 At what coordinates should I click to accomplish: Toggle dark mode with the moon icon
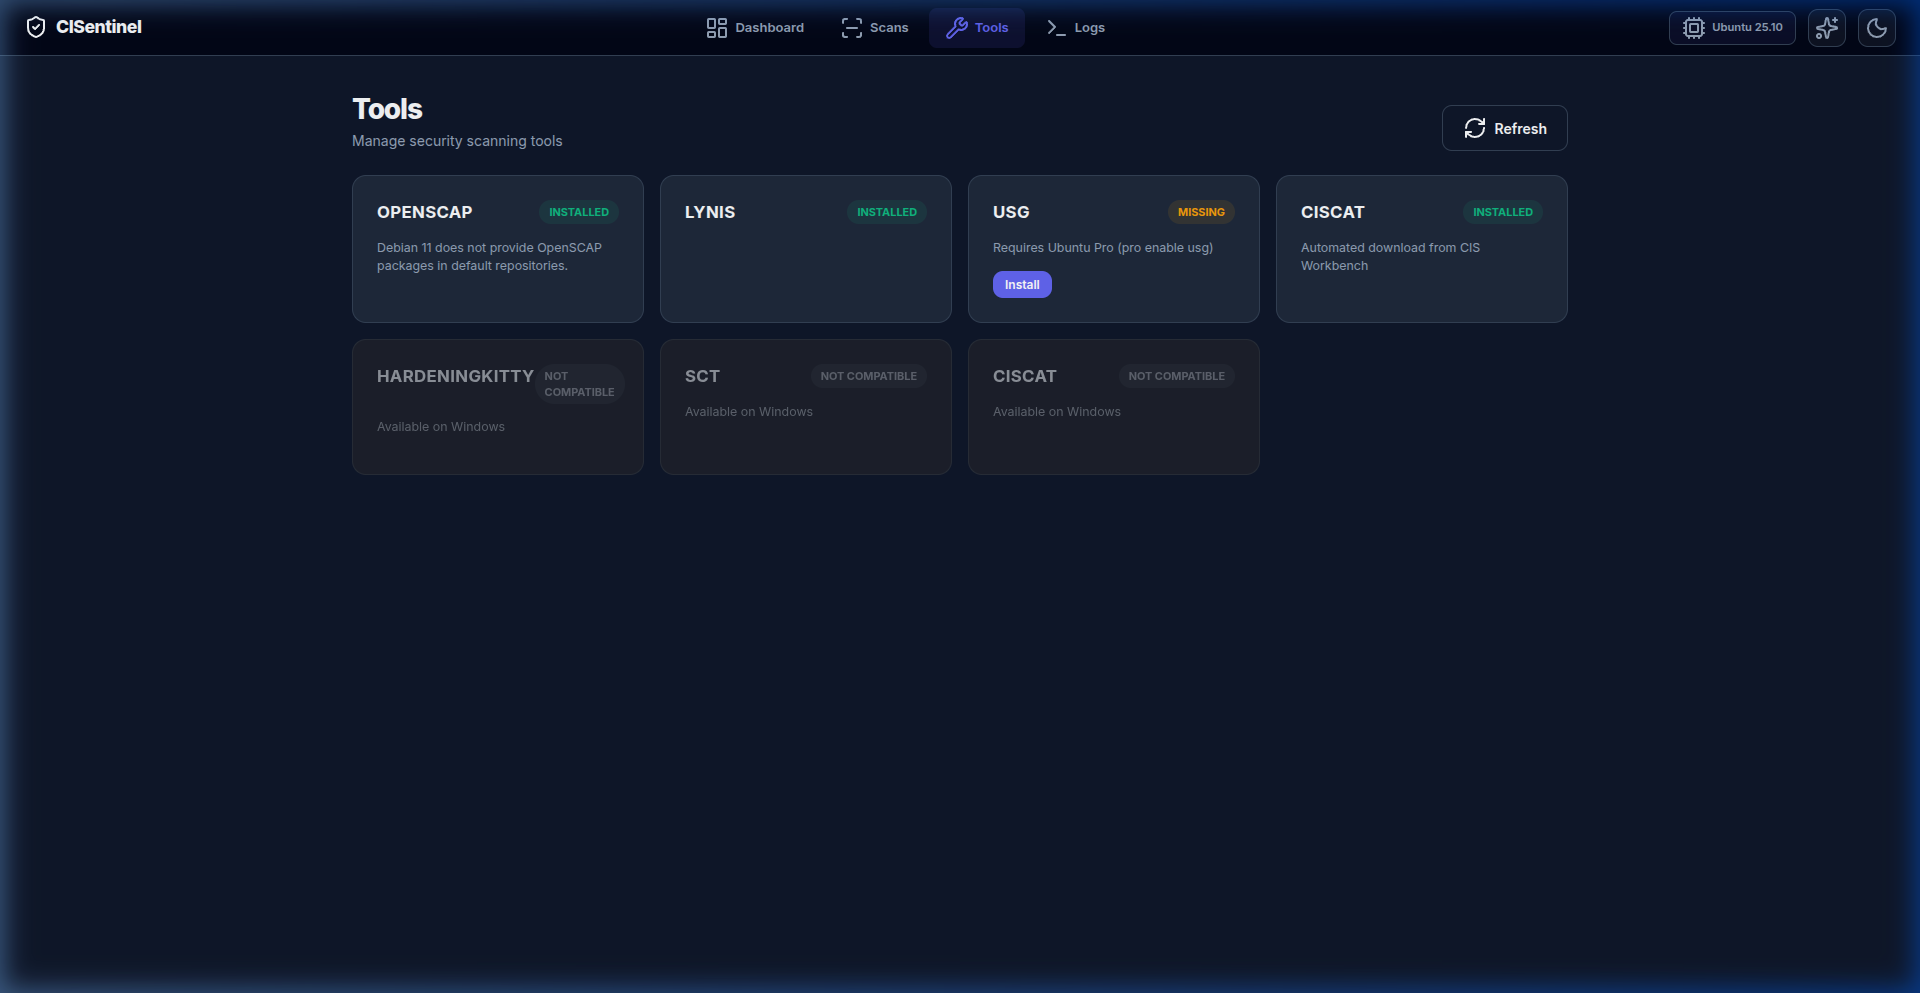click(1877, 28)
